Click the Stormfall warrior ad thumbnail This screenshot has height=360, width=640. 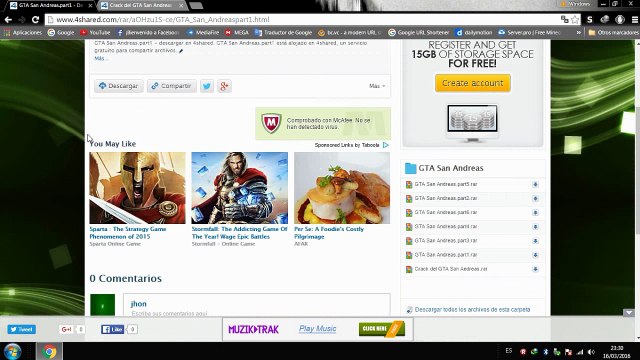240,188
